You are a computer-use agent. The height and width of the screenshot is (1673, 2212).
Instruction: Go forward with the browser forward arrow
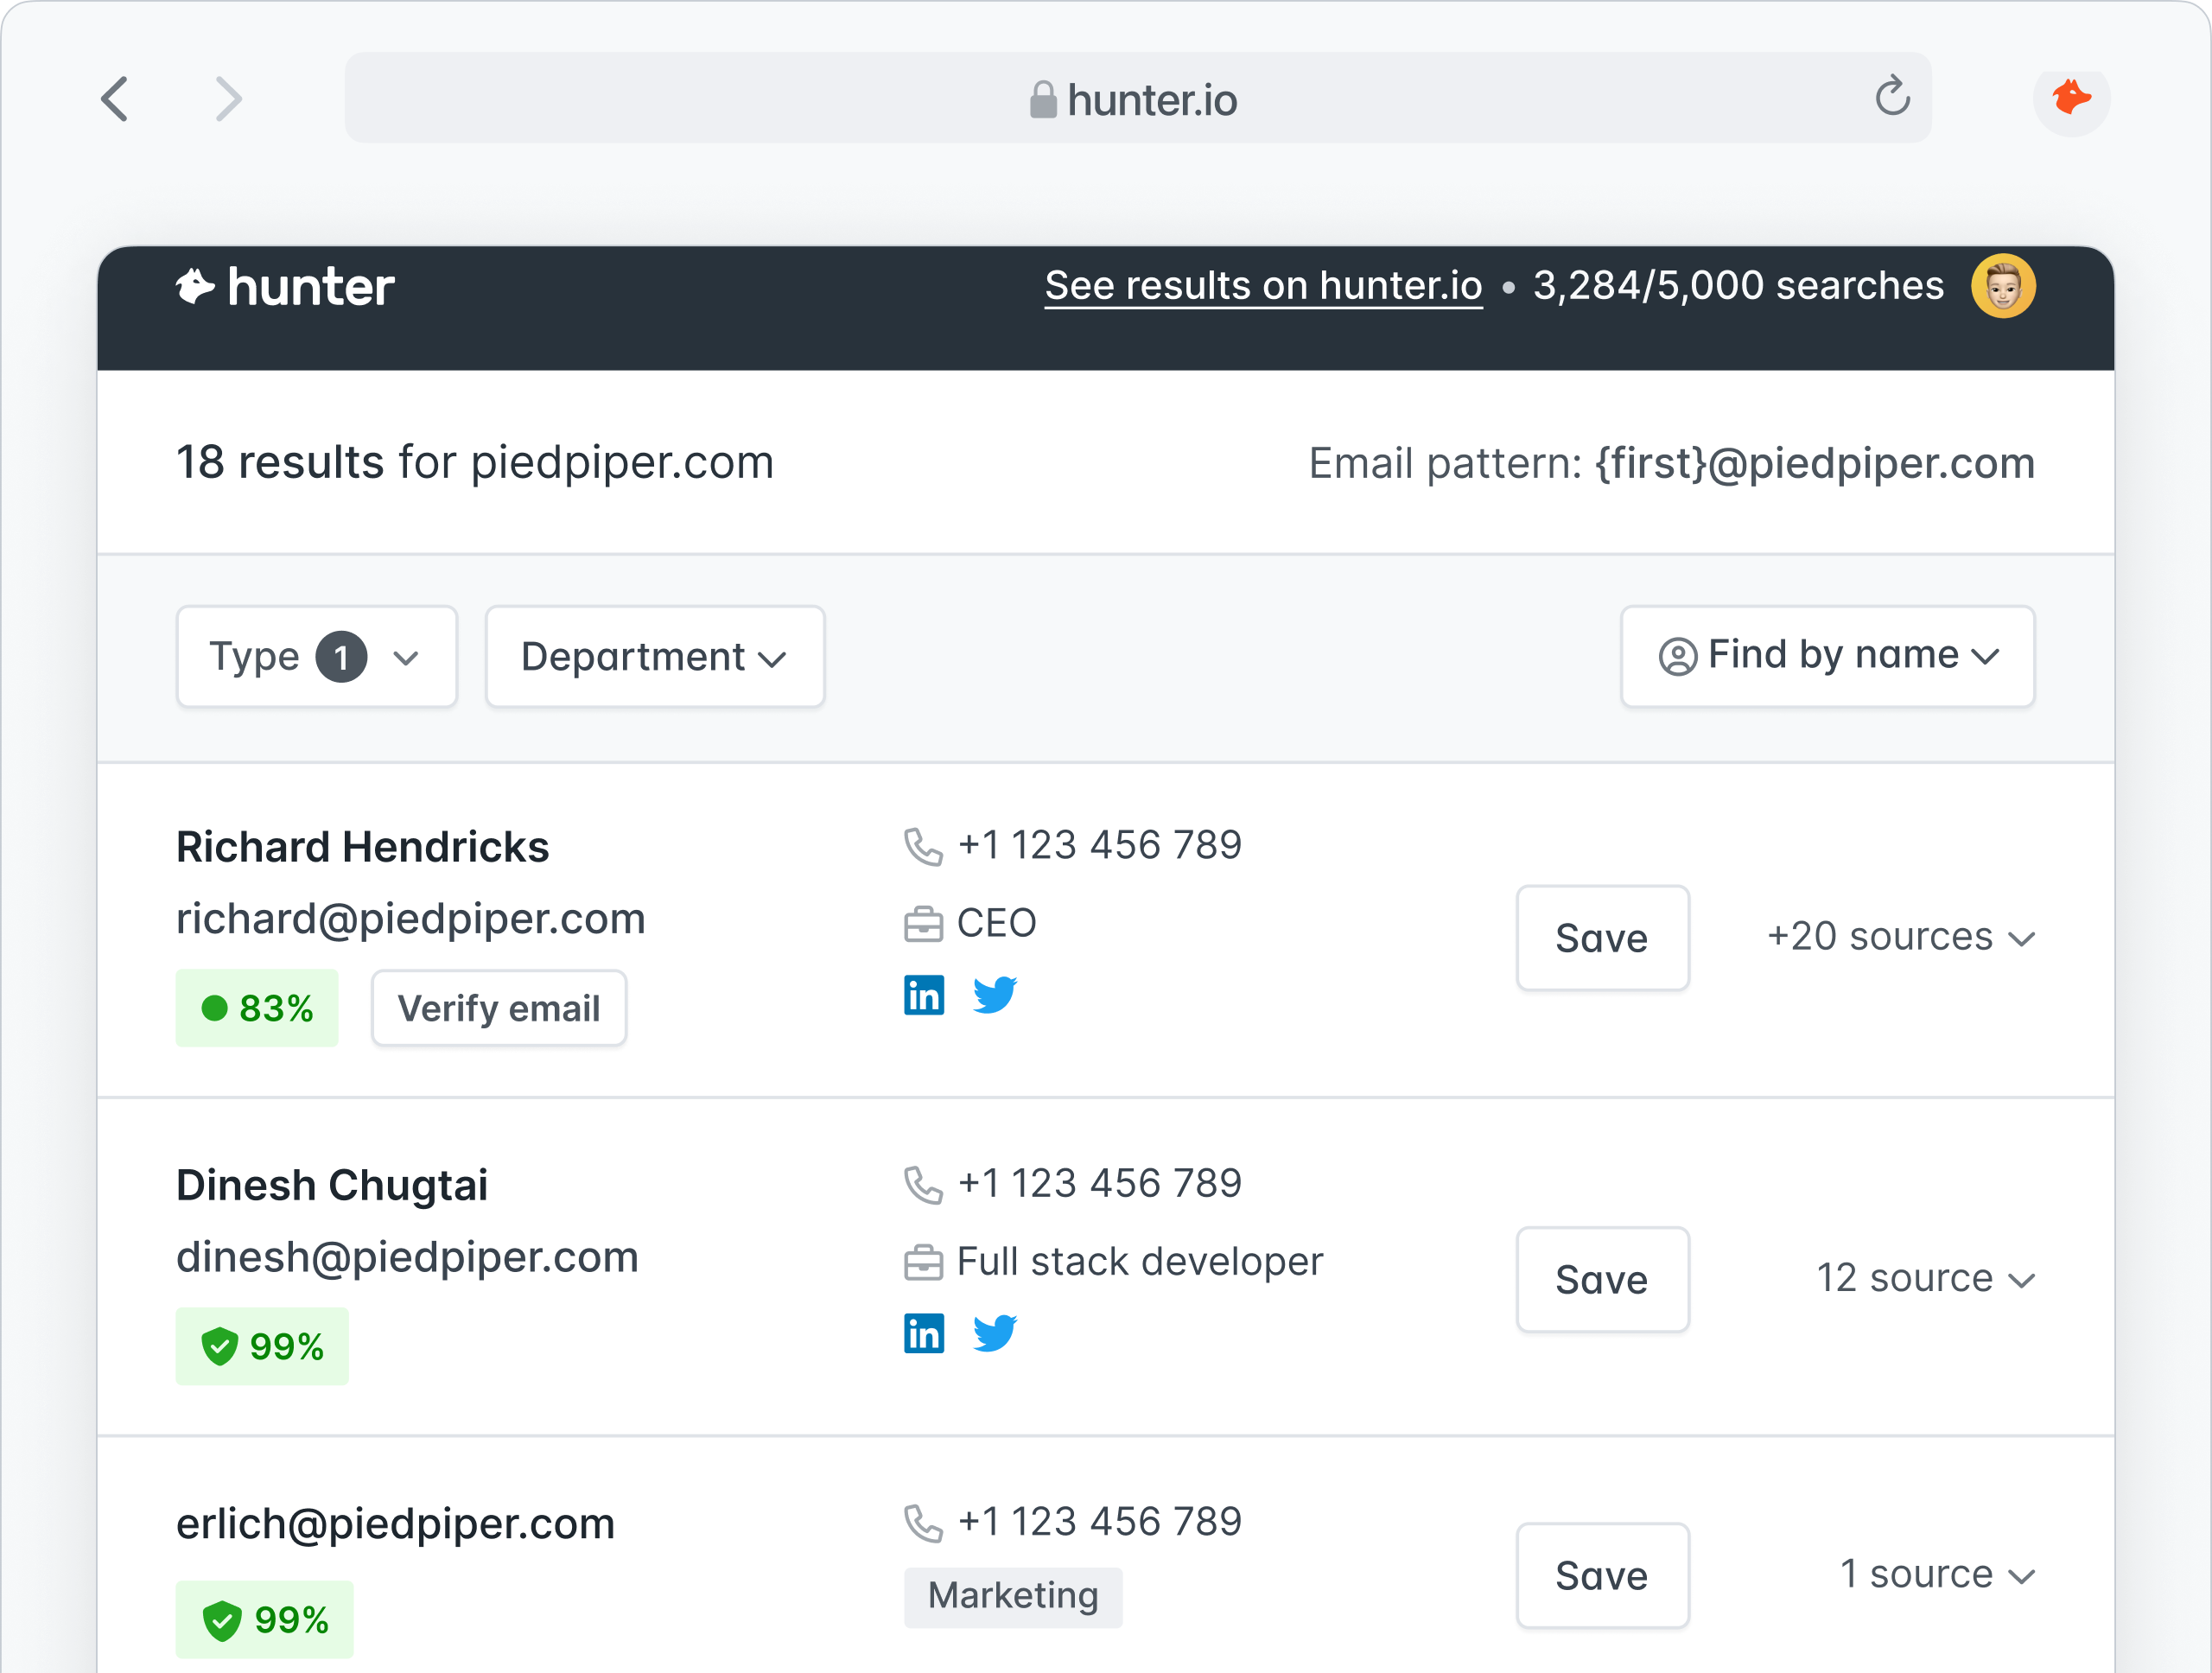[229, 99]
